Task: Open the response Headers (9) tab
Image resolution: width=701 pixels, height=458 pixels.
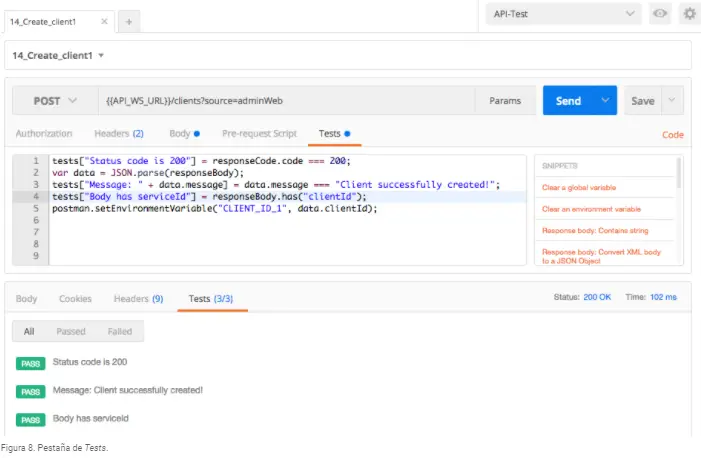Action: click(139, 299)
